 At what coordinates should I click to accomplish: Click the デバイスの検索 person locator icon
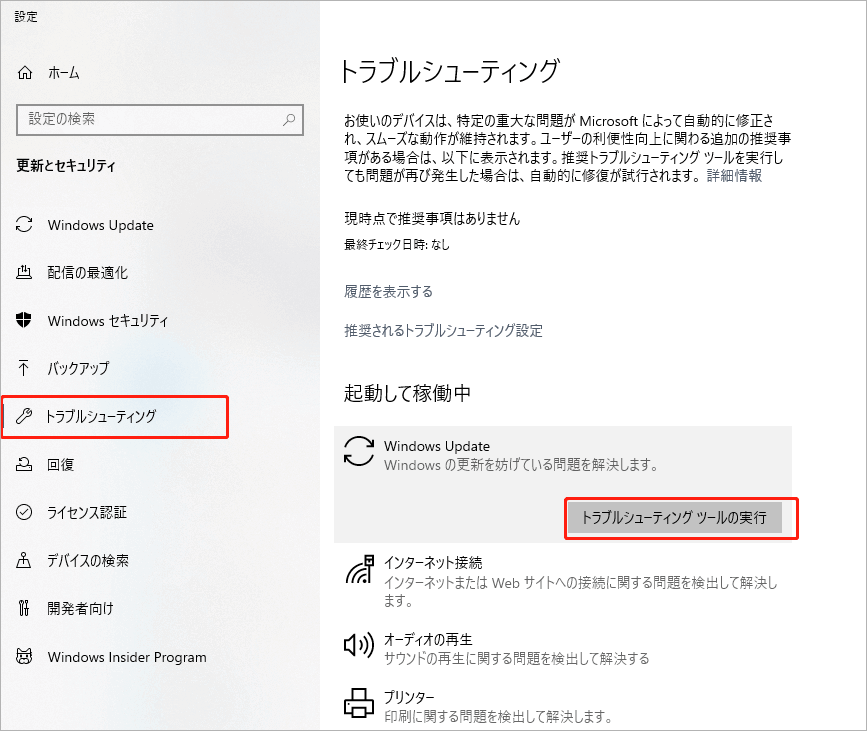tap(24, 560)
